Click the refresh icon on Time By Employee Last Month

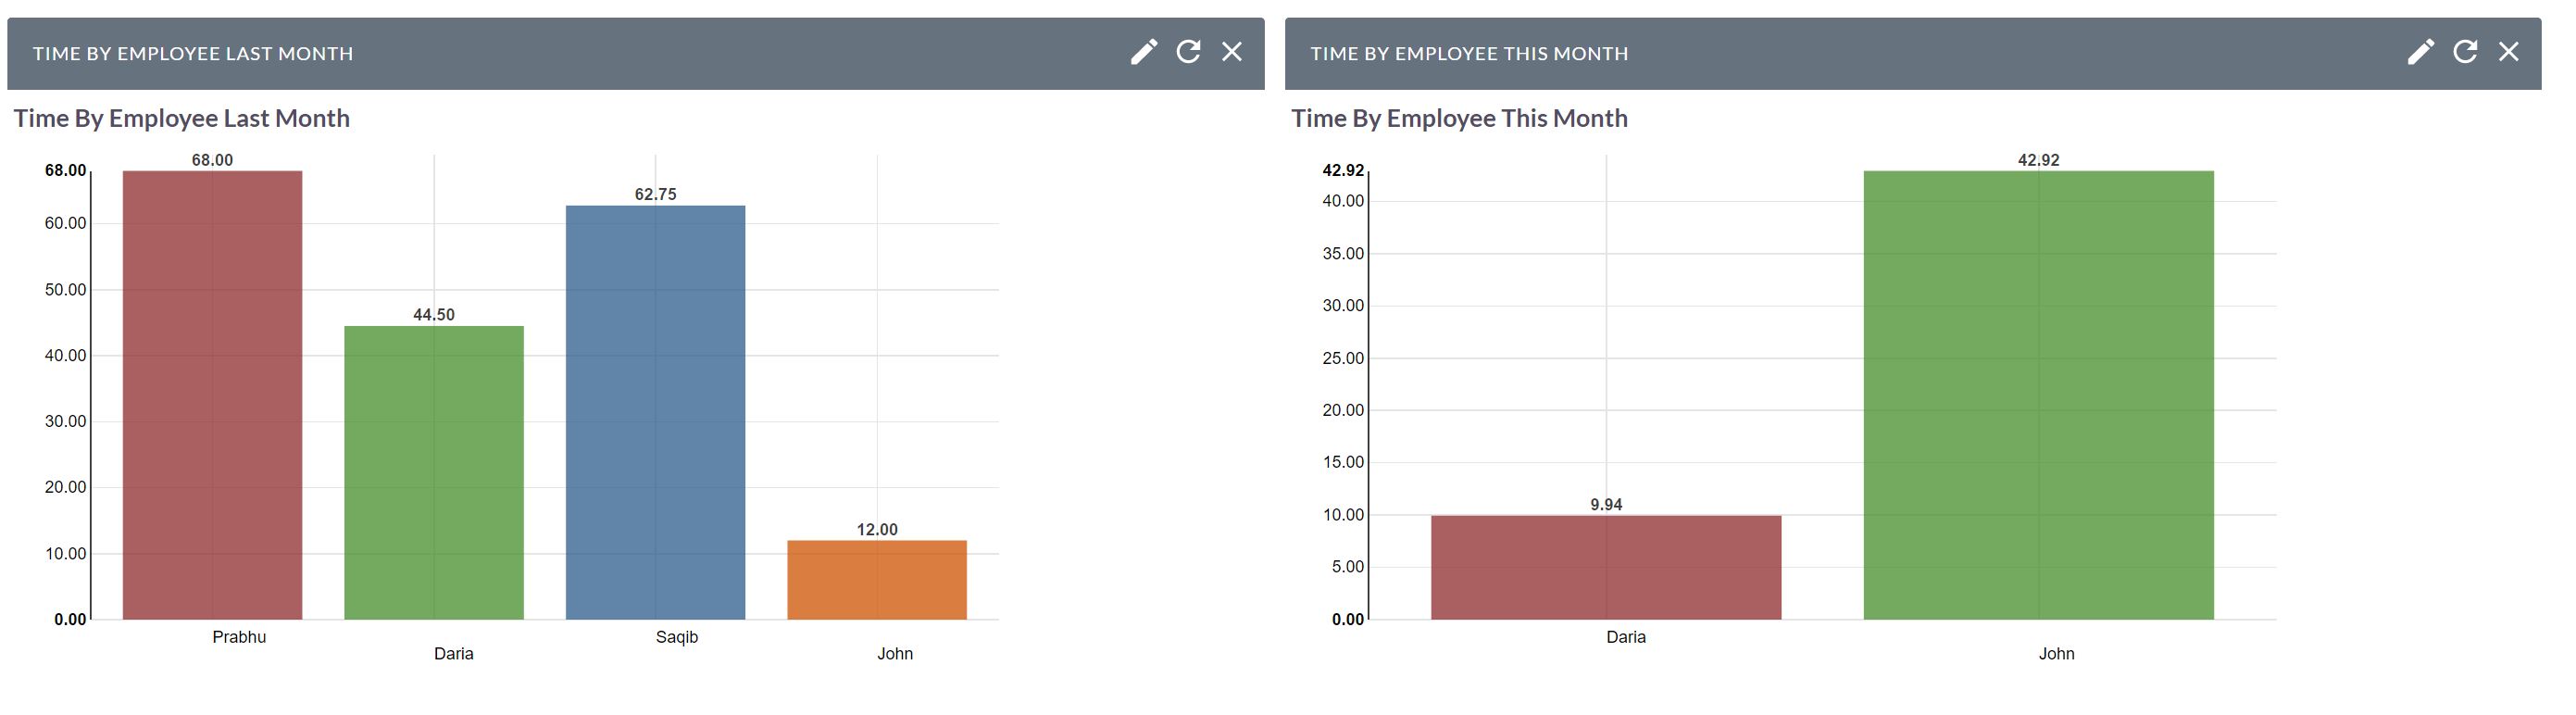coord(1187,52)
